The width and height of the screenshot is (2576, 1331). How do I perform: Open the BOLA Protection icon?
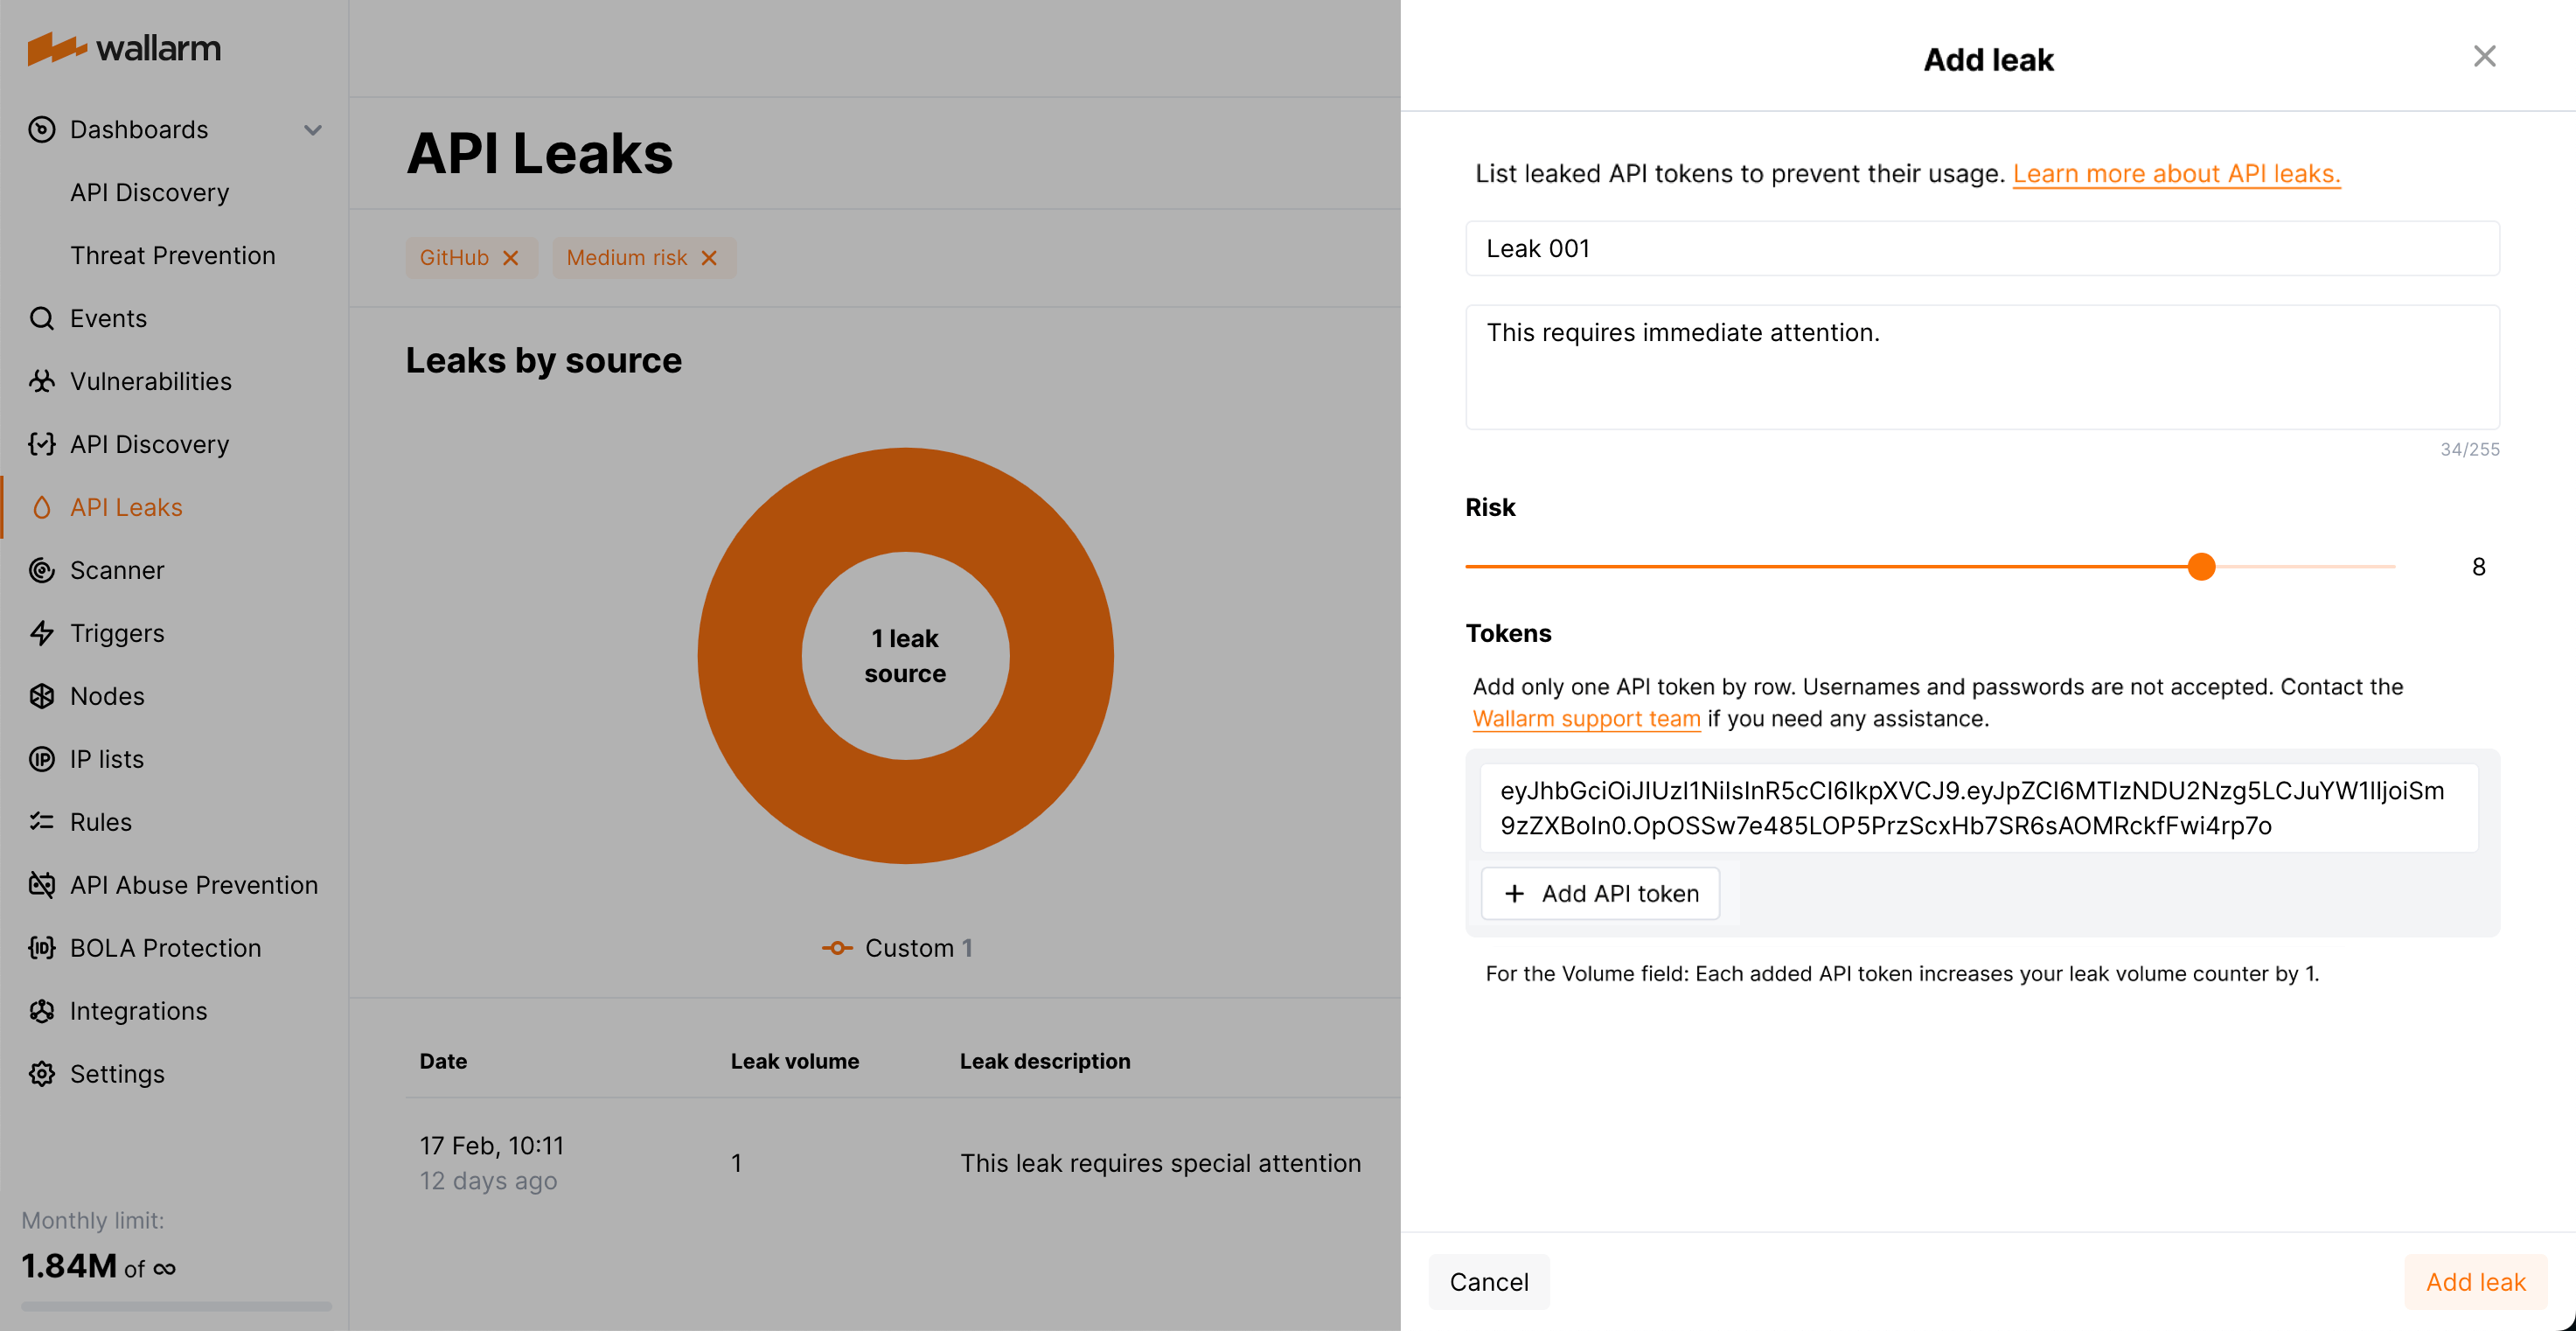[x=42, y=947]
